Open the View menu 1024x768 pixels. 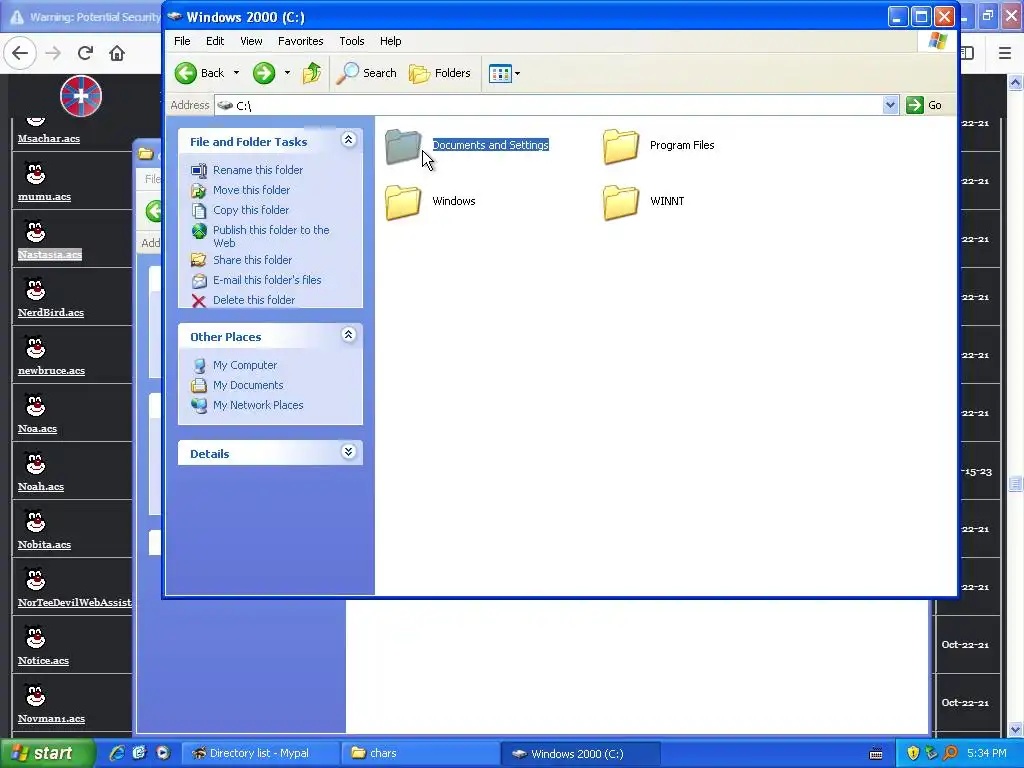click(x=251, y=41)
